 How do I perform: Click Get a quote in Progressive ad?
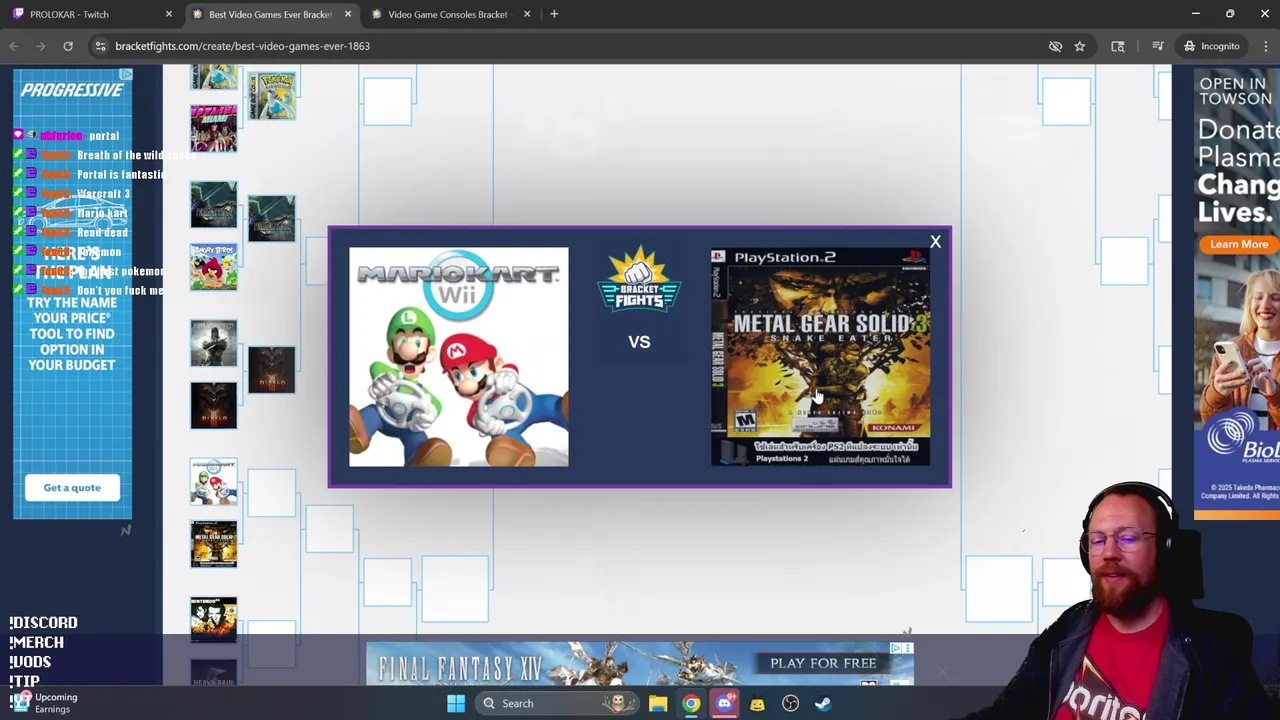[72, 487]
